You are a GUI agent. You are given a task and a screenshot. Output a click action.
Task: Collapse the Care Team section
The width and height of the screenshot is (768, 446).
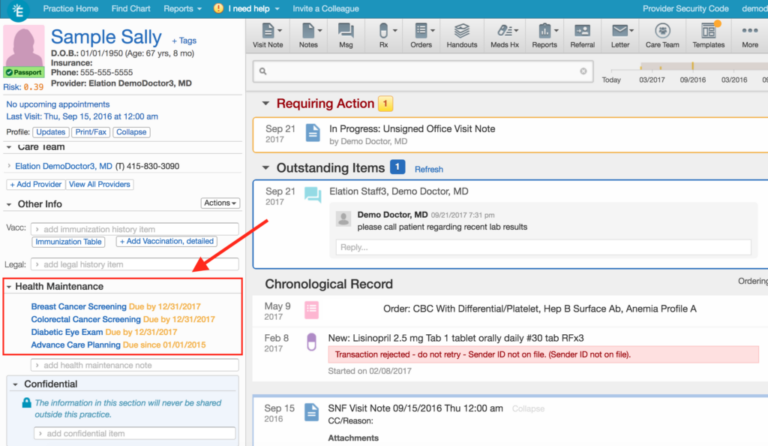(x=9, y=147)
